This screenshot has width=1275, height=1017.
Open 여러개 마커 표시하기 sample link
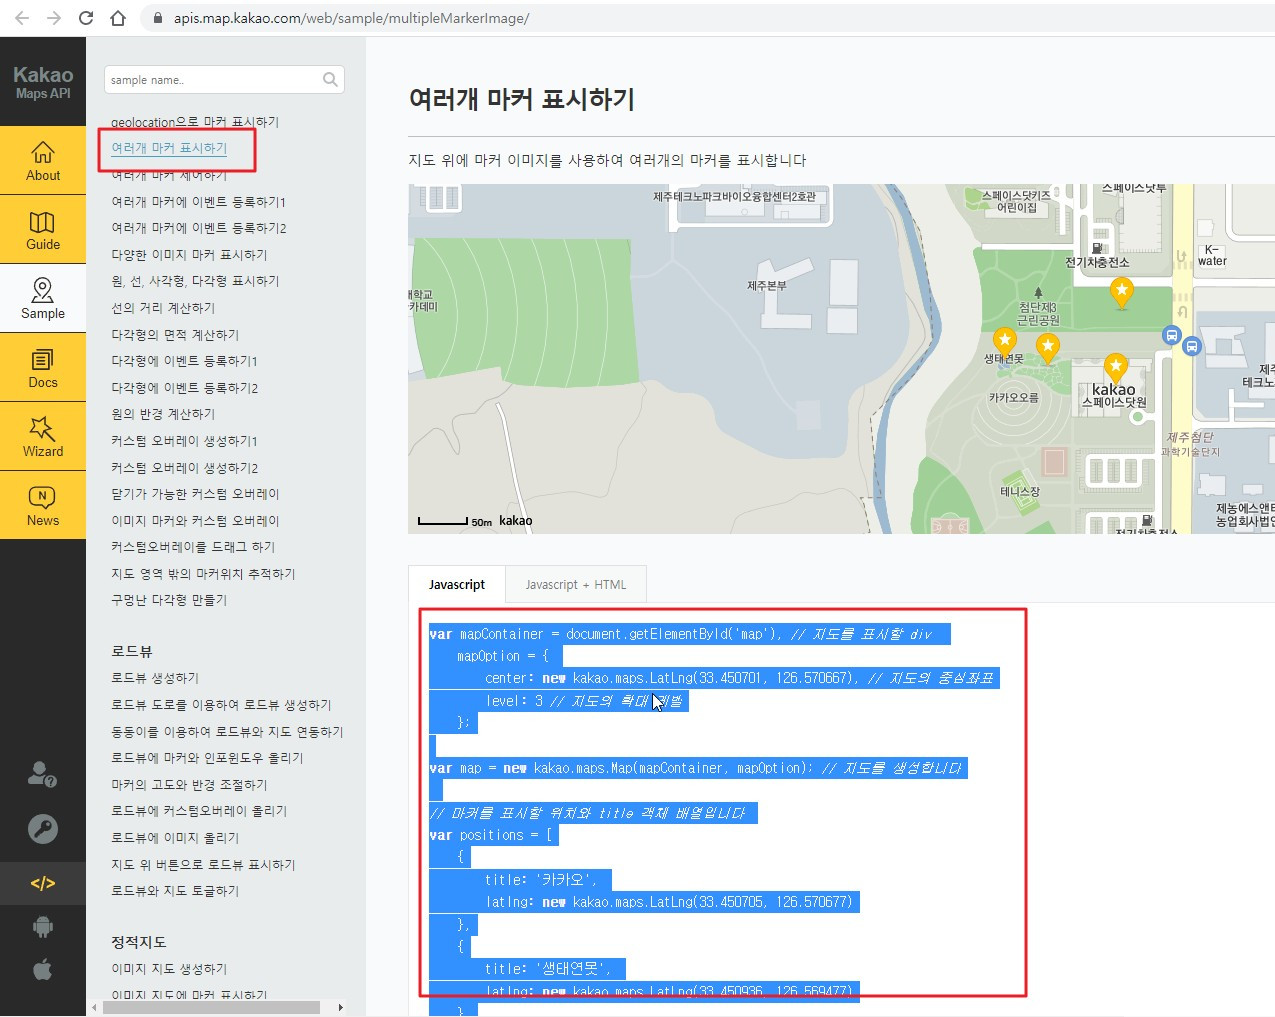point(169,148)
